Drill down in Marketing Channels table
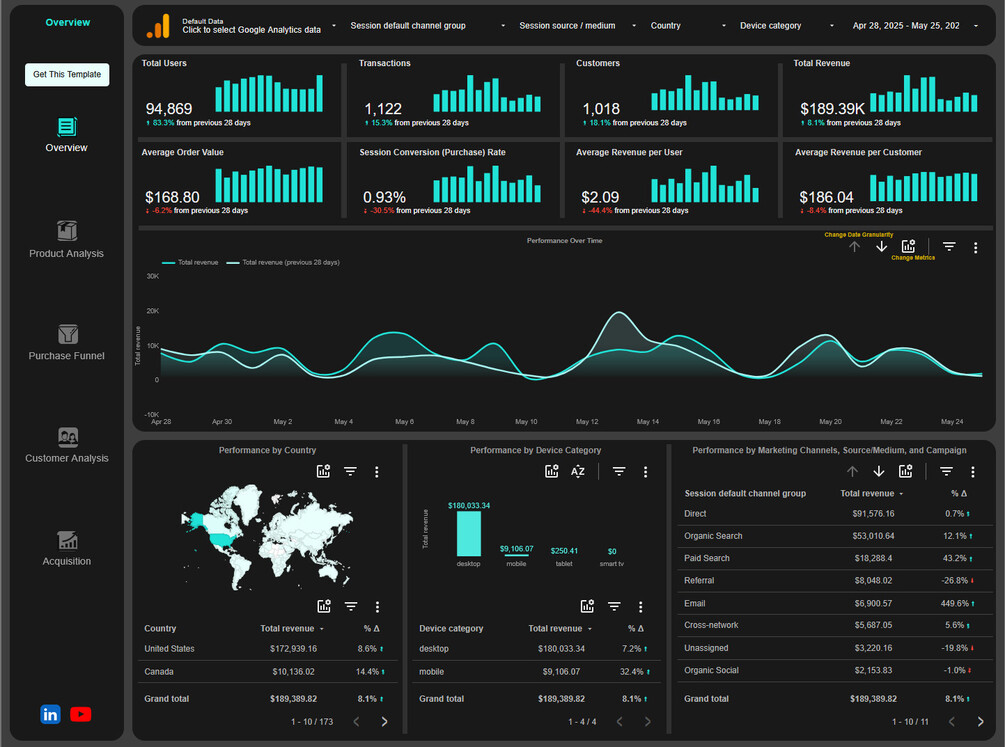Screen dimensions: 1005x747 tap(879, 471)
